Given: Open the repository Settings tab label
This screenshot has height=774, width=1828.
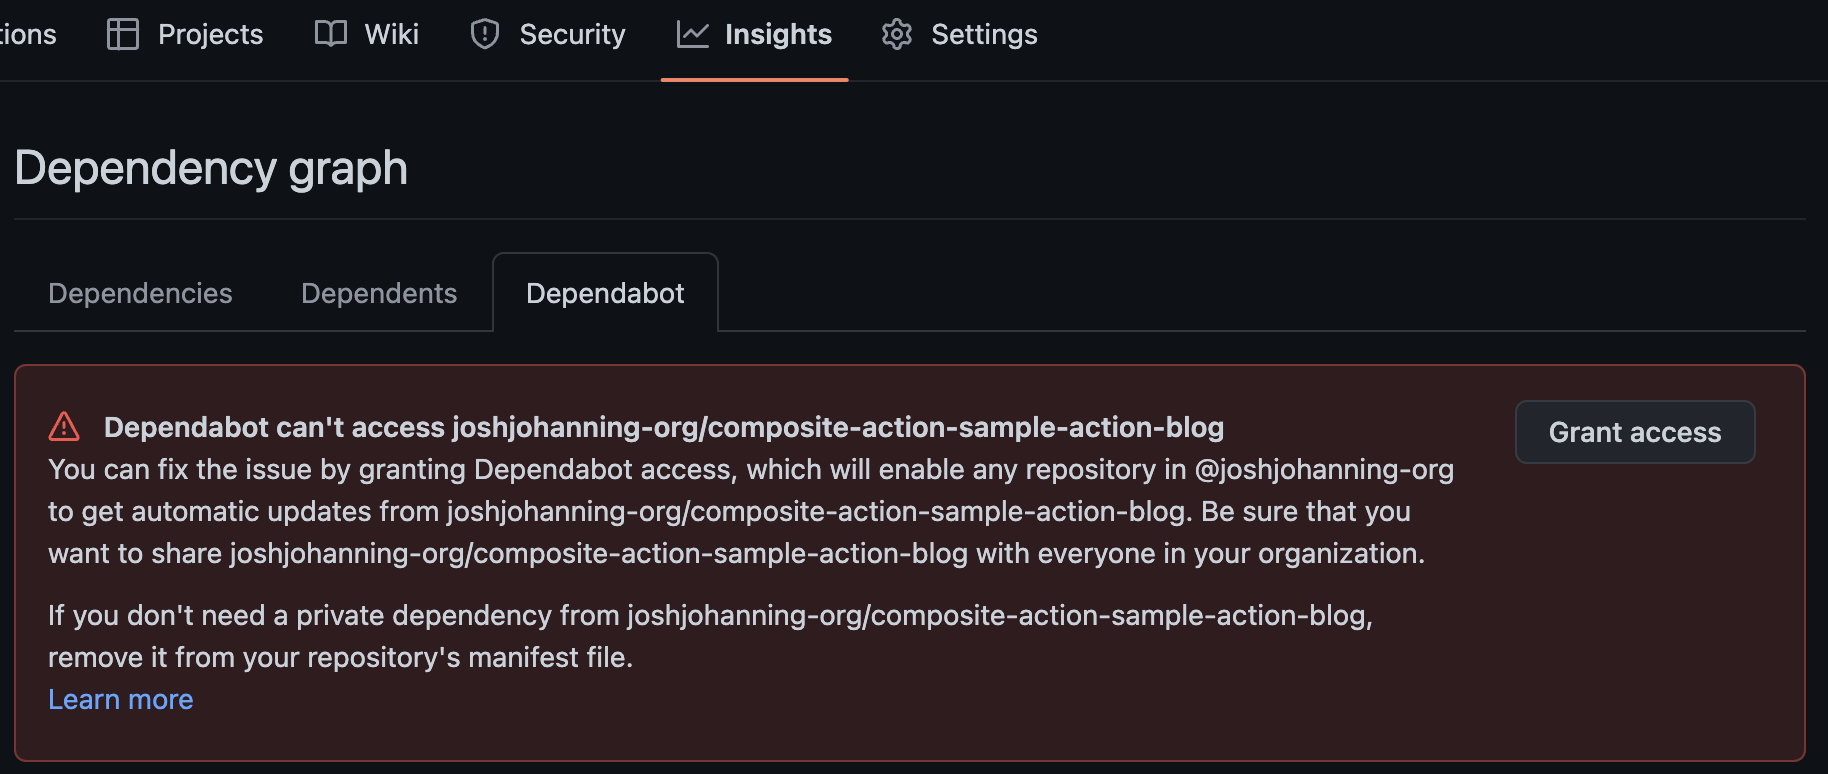Looking at the screenshot, I should pos(984,34).
